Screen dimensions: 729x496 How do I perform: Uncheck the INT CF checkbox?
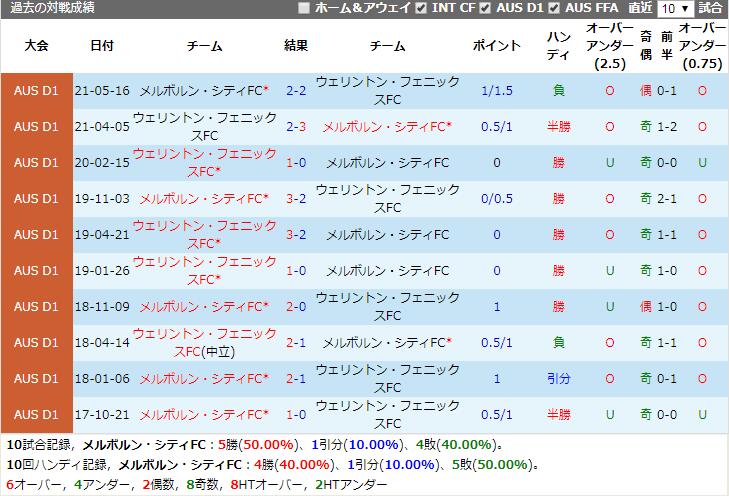(x=421, y=8)
